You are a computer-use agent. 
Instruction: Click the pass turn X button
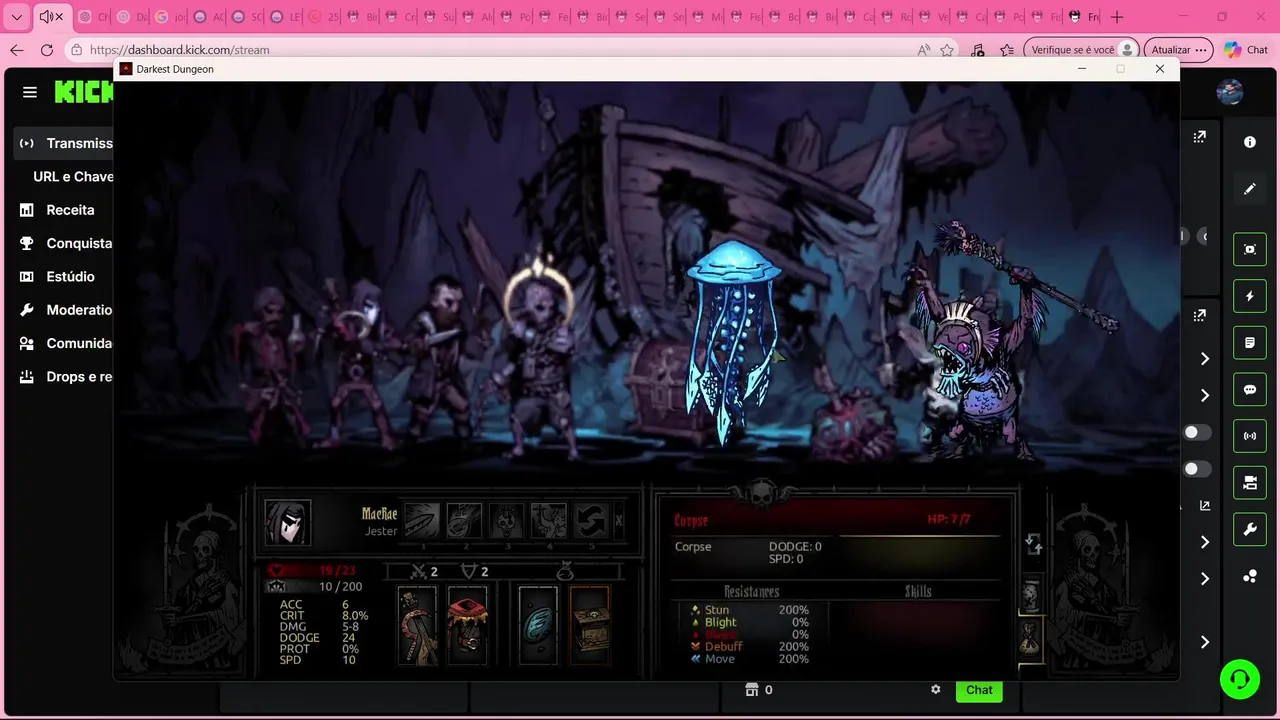(618, 520)
